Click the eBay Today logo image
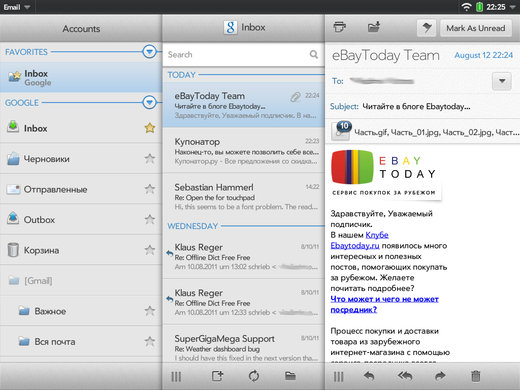Screen dimensions: 520x390 [x=385, y=174]
